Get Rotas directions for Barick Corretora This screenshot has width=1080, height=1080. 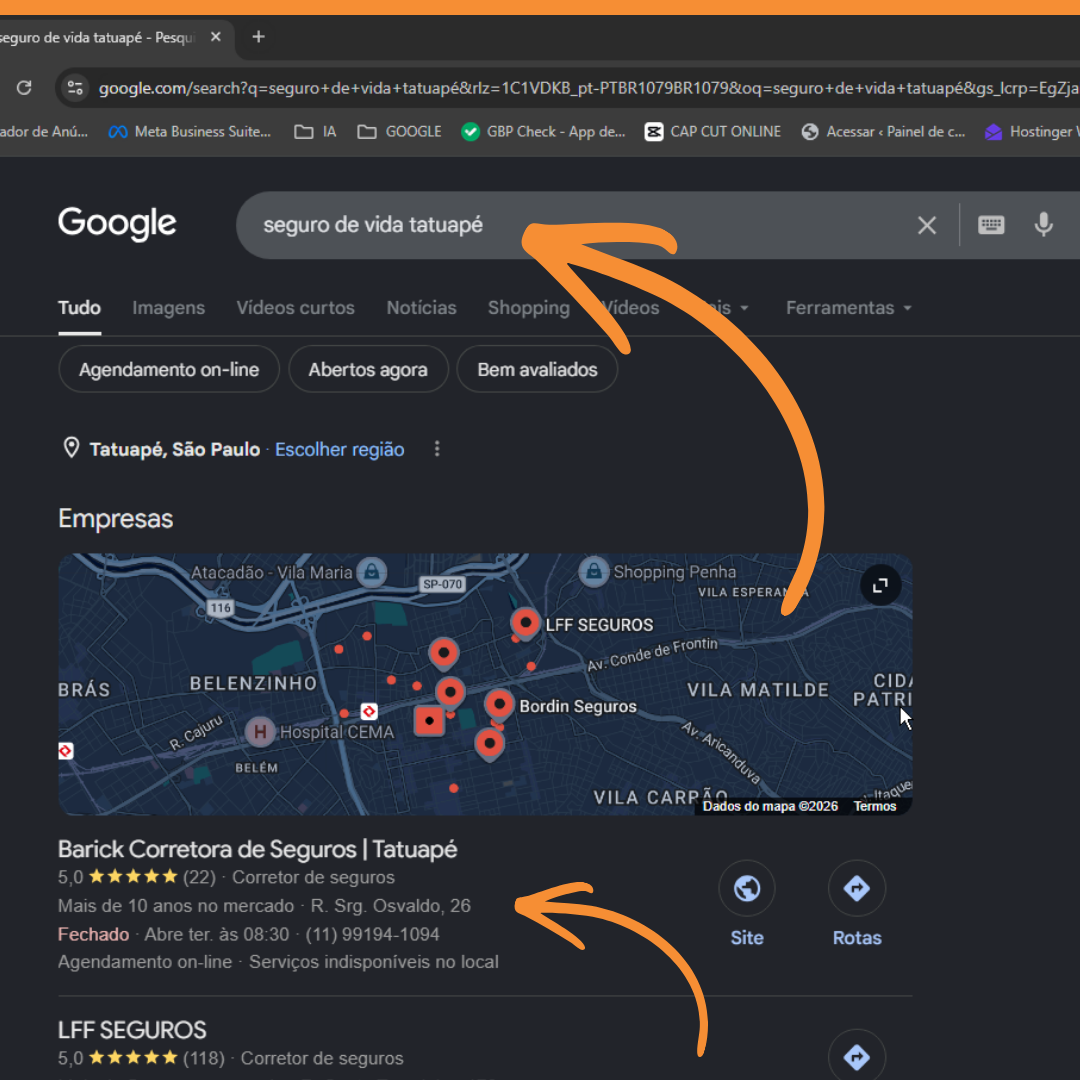point(856,888)
